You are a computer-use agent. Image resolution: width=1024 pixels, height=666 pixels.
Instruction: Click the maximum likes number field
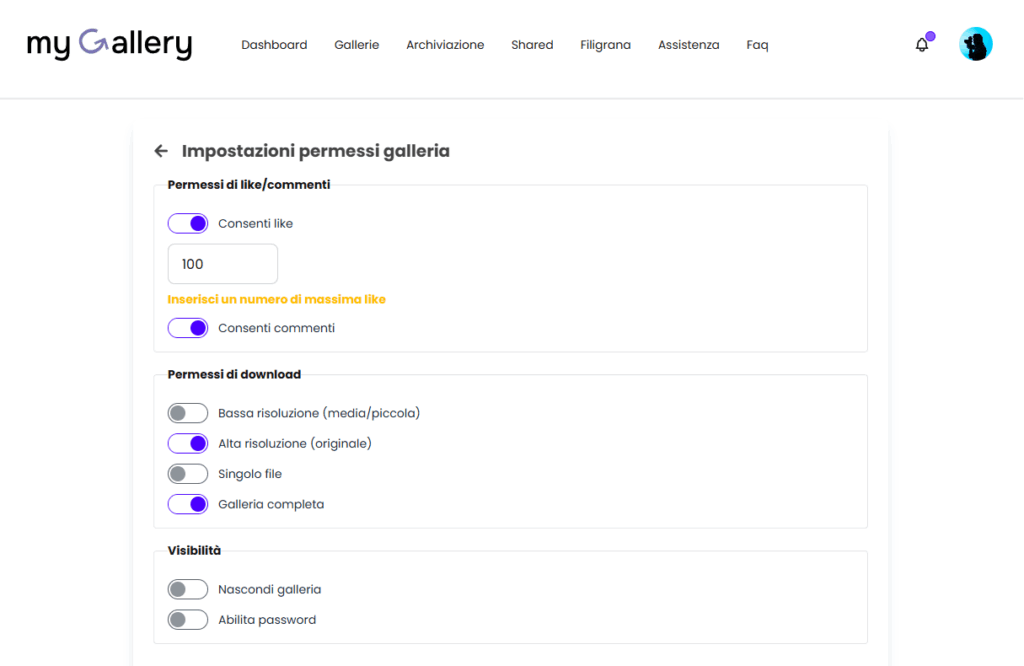(x=223, y=264)
